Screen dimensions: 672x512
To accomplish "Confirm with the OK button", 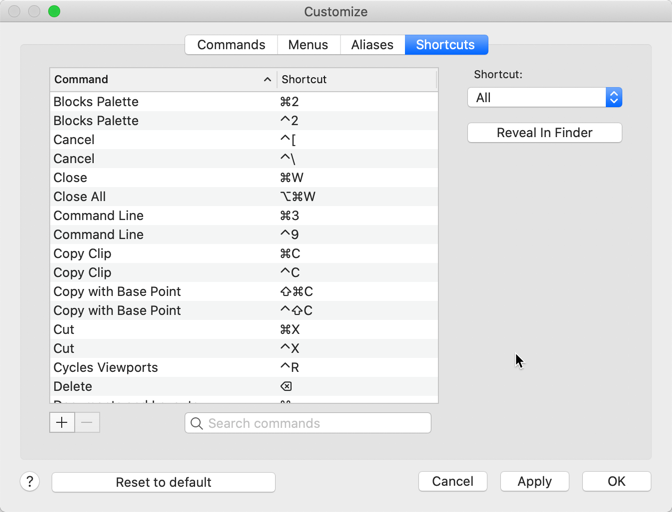I will pos(616,481).
